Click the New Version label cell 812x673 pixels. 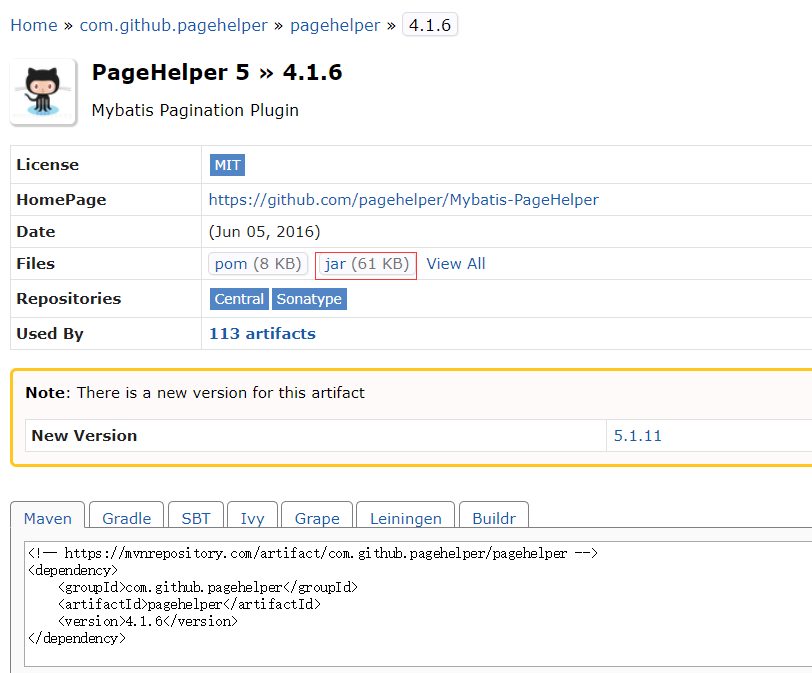click(x=316, y=435)
